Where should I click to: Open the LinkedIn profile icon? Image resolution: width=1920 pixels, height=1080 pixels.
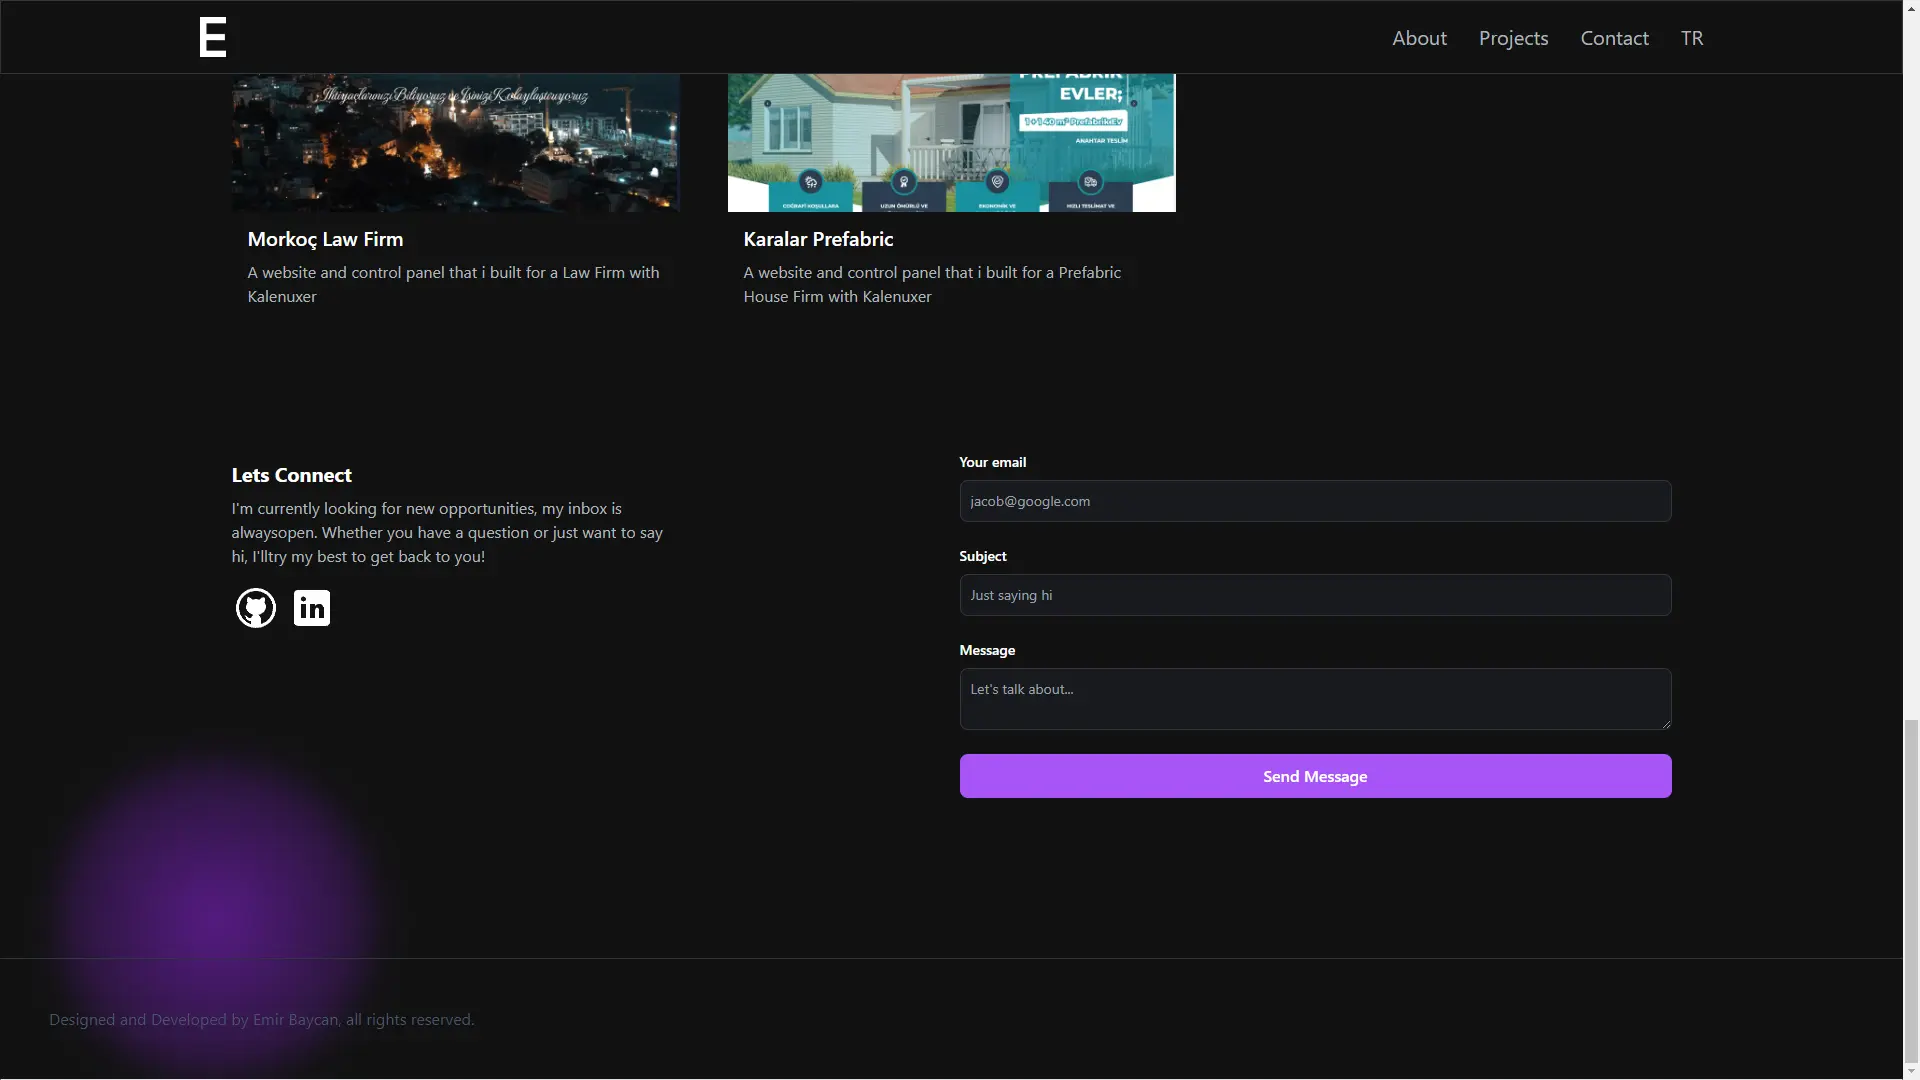pyautogui.click(x=312, y=608)
